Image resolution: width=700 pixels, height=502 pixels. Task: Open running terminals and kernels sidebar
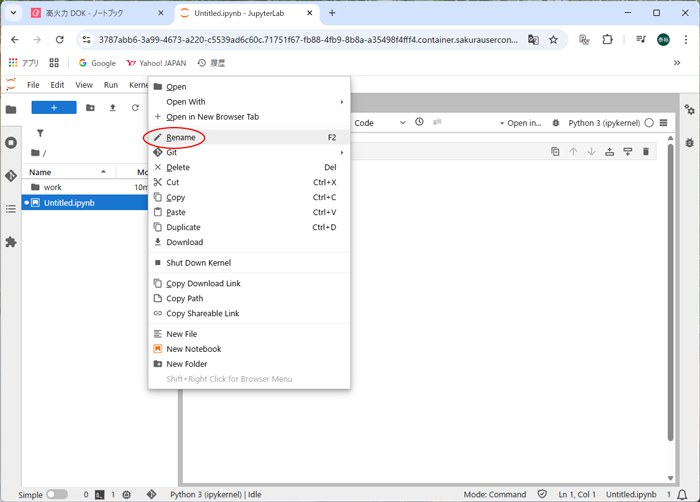11,143
